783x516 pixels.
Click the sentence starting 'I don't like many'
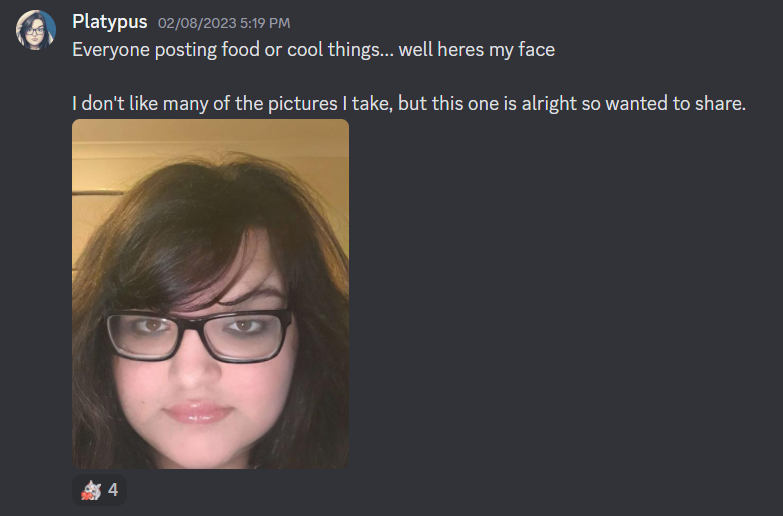409,104
